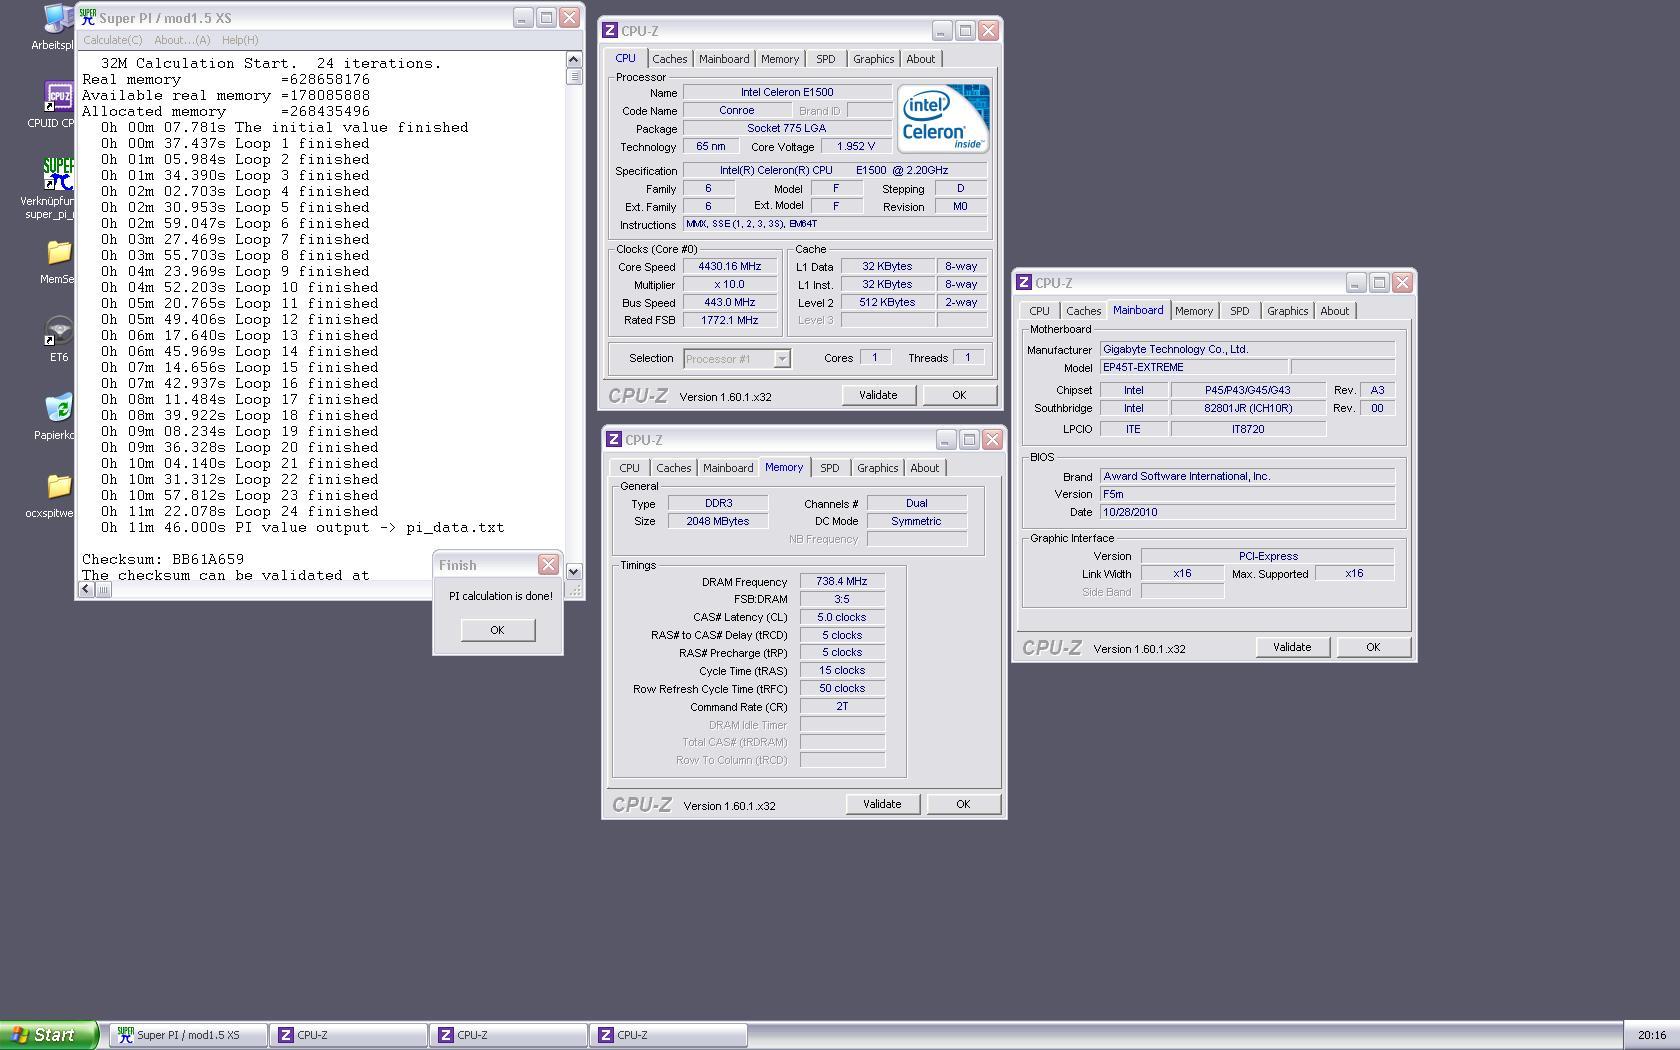The width and height of the screenshot is (1680, 1050).
Task: Switch to Memory tab in CPU window
Action: [x=780, y=59]
